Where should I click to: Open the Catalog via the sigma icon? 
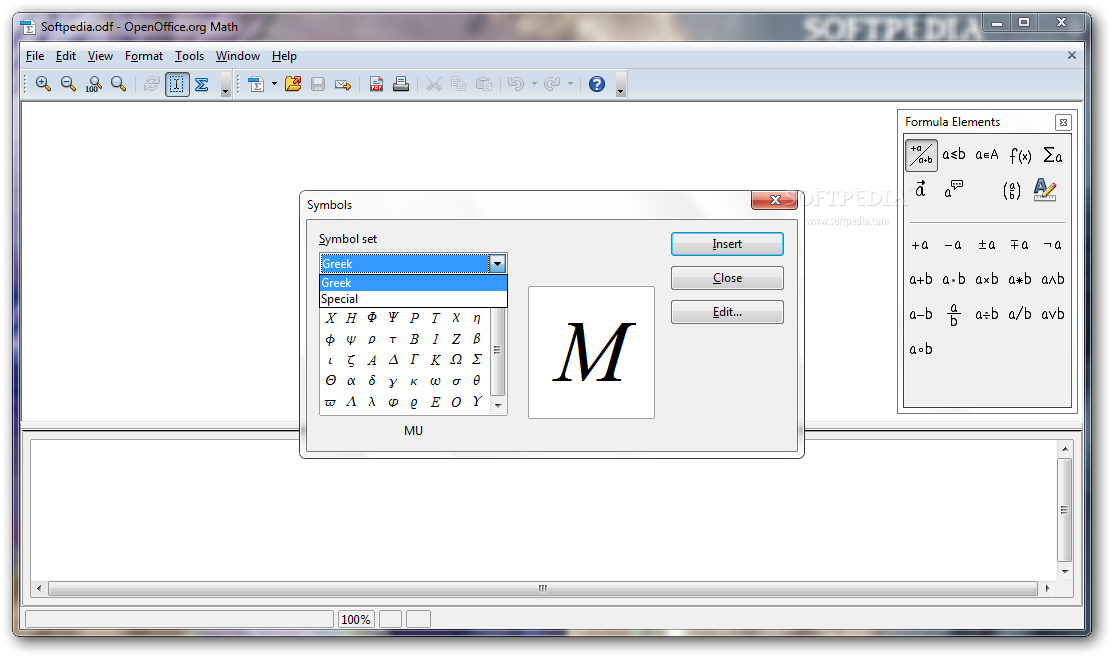click(201, 84)
